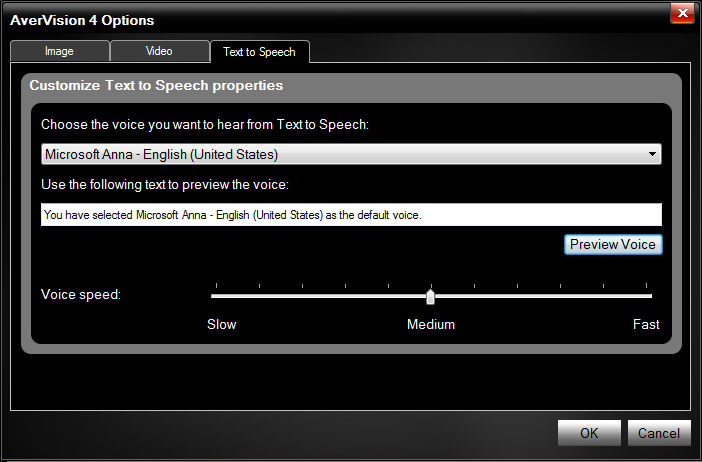Viewport: 702px width, 462px height.
Task: Click the Preview Voice button
Action: coord(613,244)
